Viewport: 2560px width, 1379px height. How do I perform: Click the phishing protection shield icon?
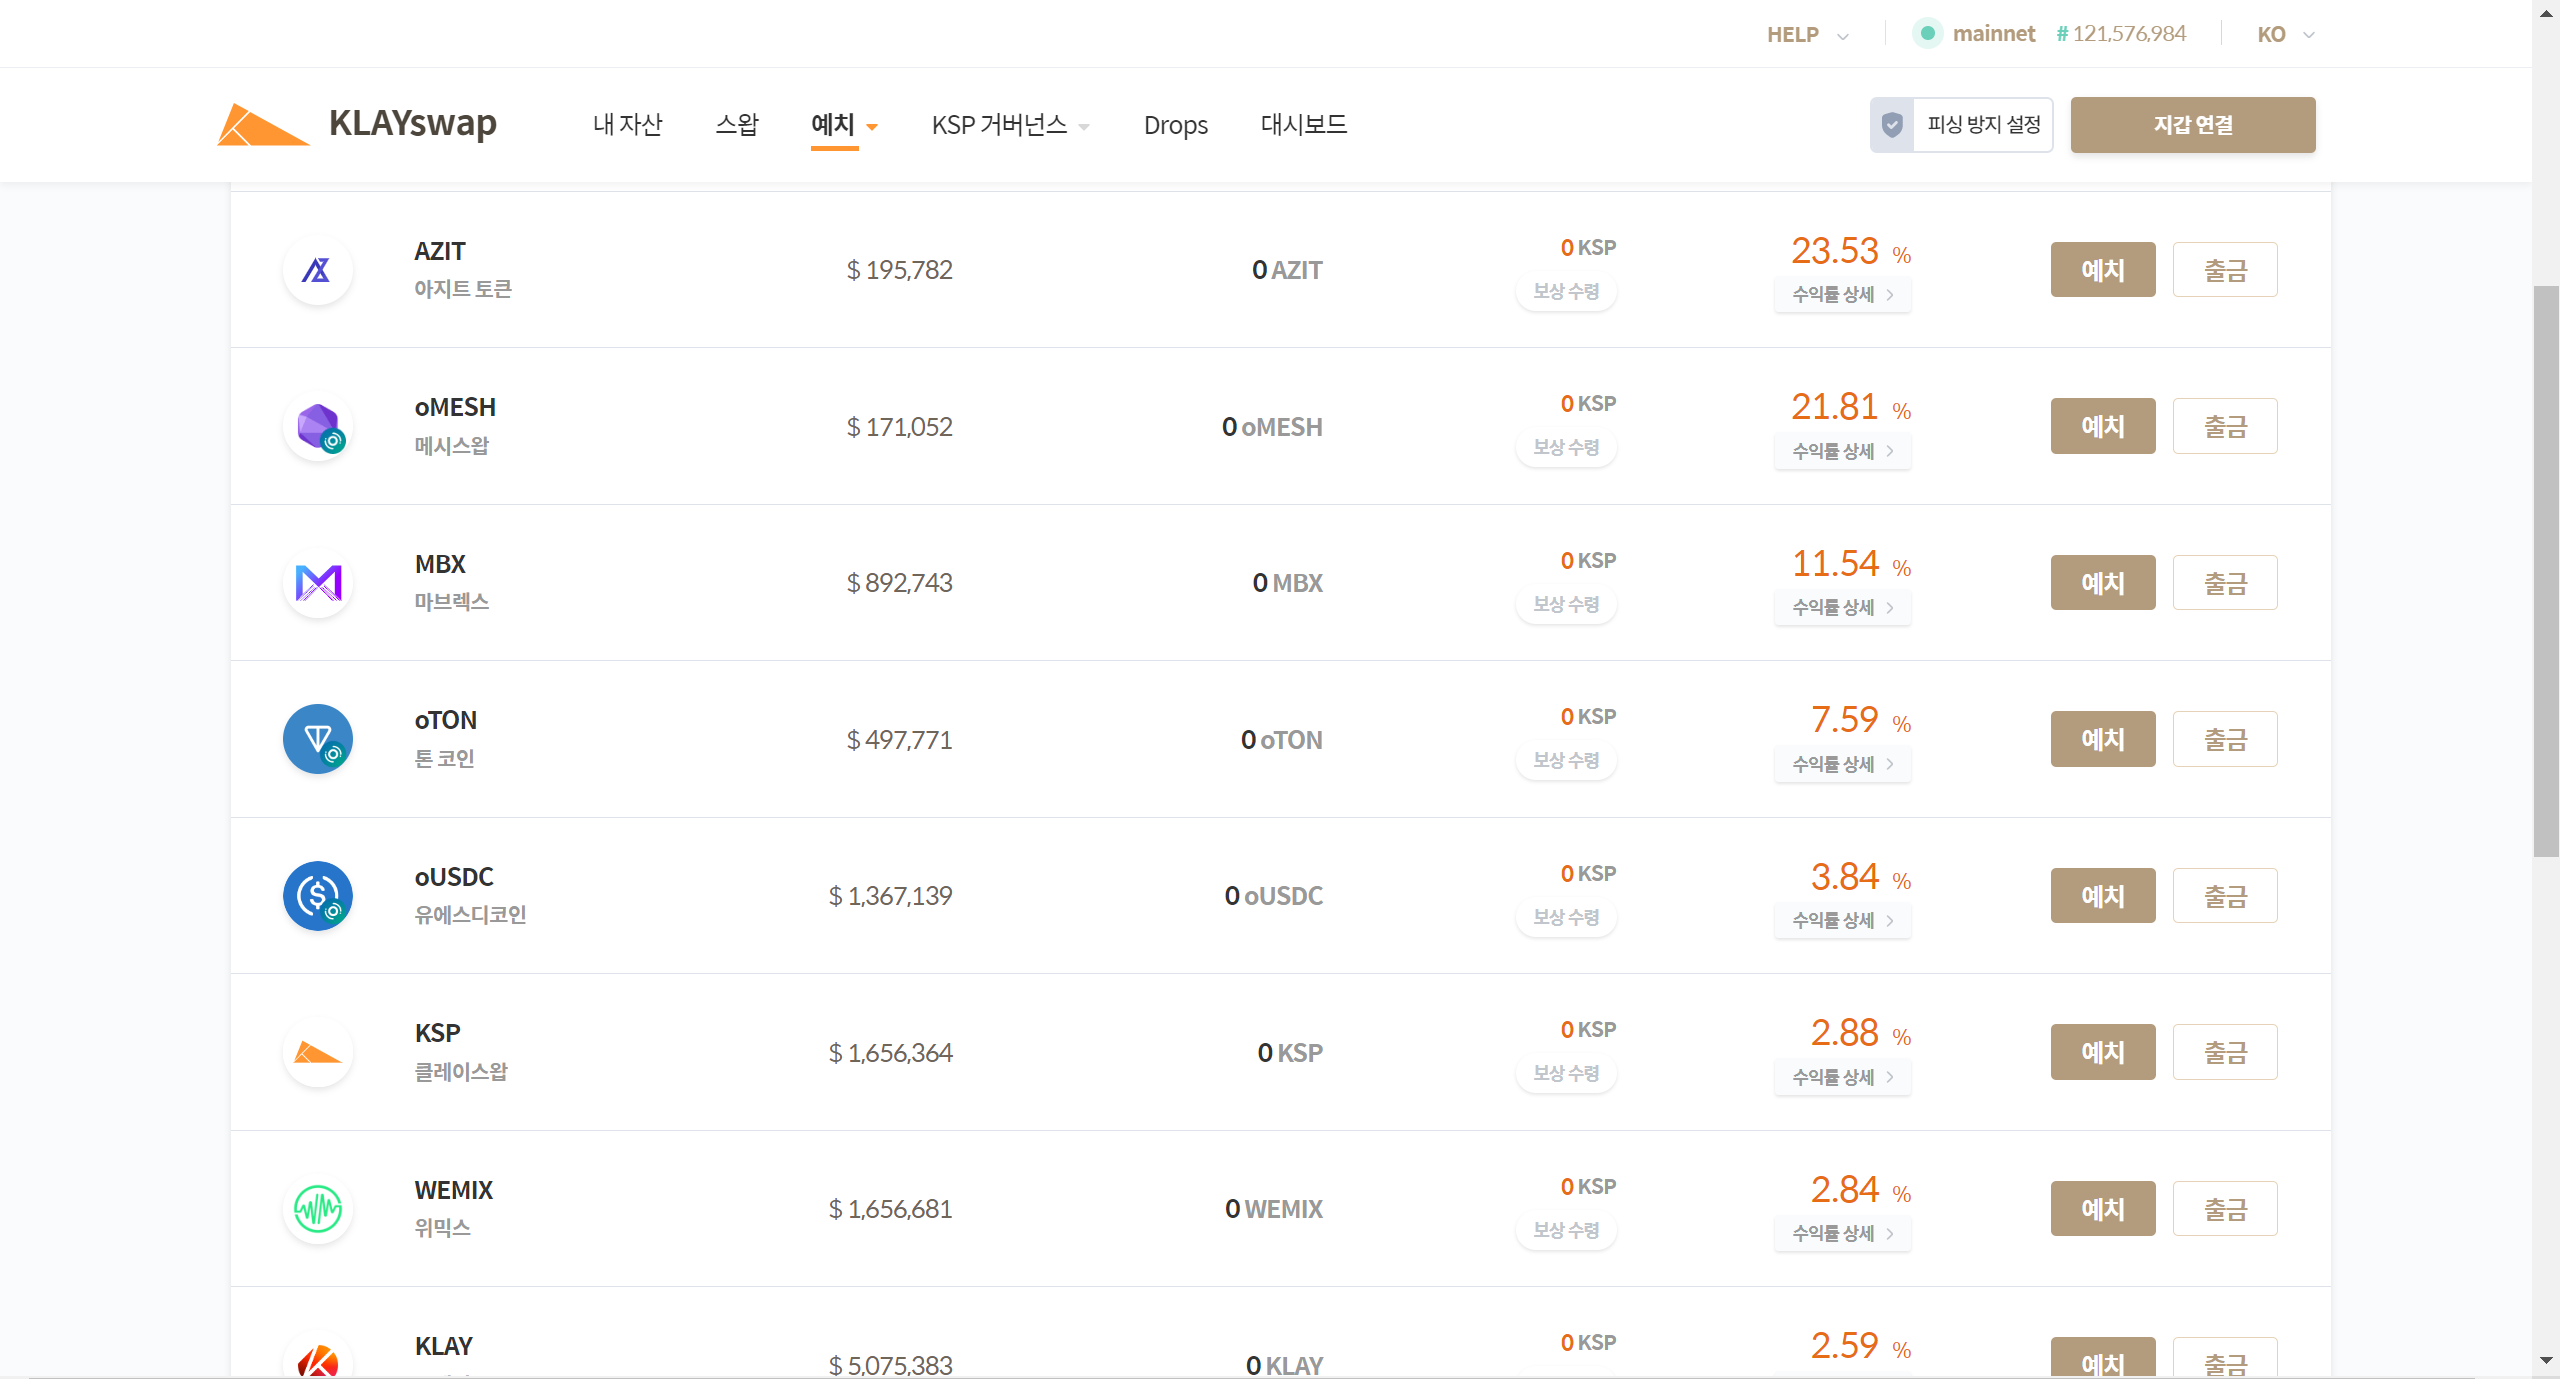[x=1892, y=124]
